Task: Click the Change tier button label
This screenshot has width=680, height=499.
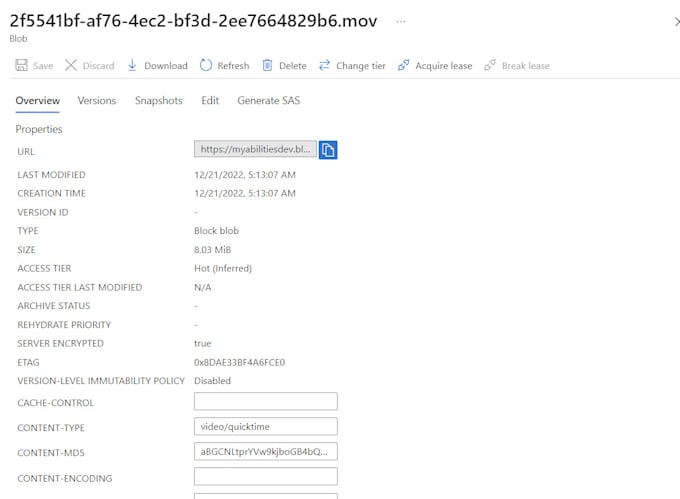Action: 361,66
